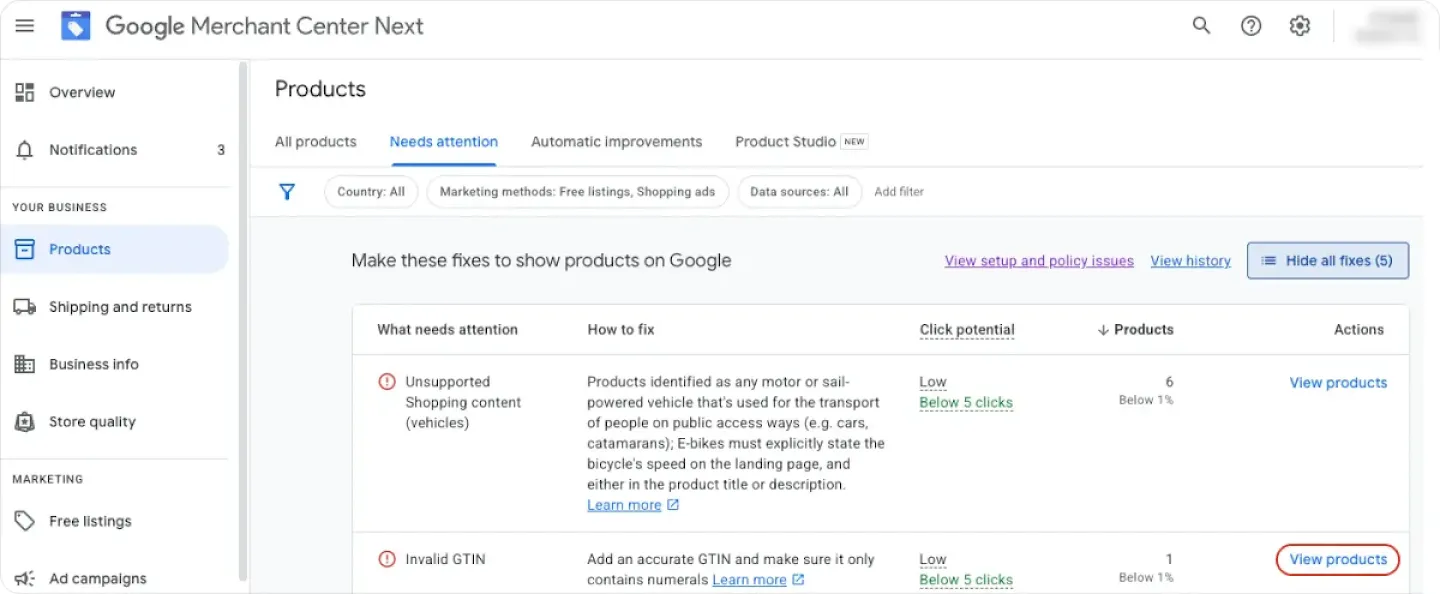The height and width of the screenshot is (594, 1440).
Task: Open the hamburger main menu
Action: (x=25, y=26)
